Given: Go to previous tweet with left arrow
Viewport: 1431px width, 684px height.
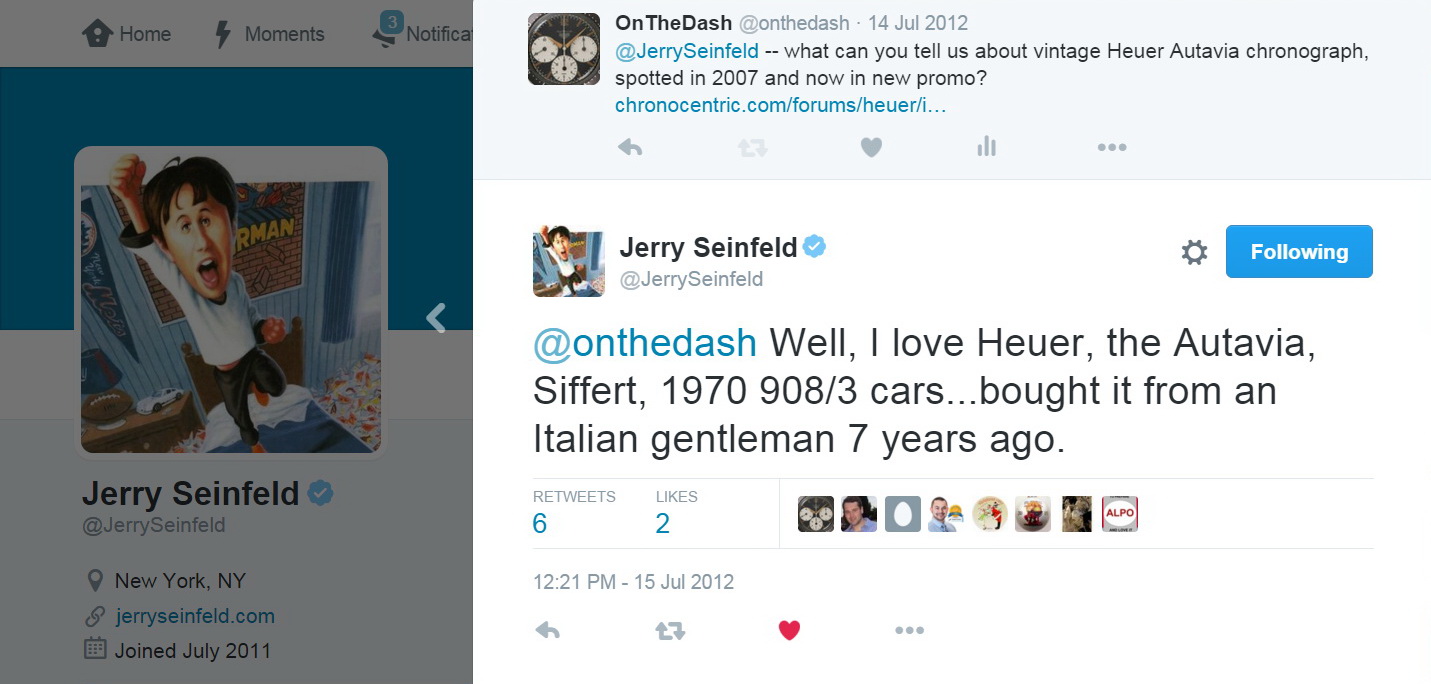Looking at the screenshot, I should click(435, 318).
